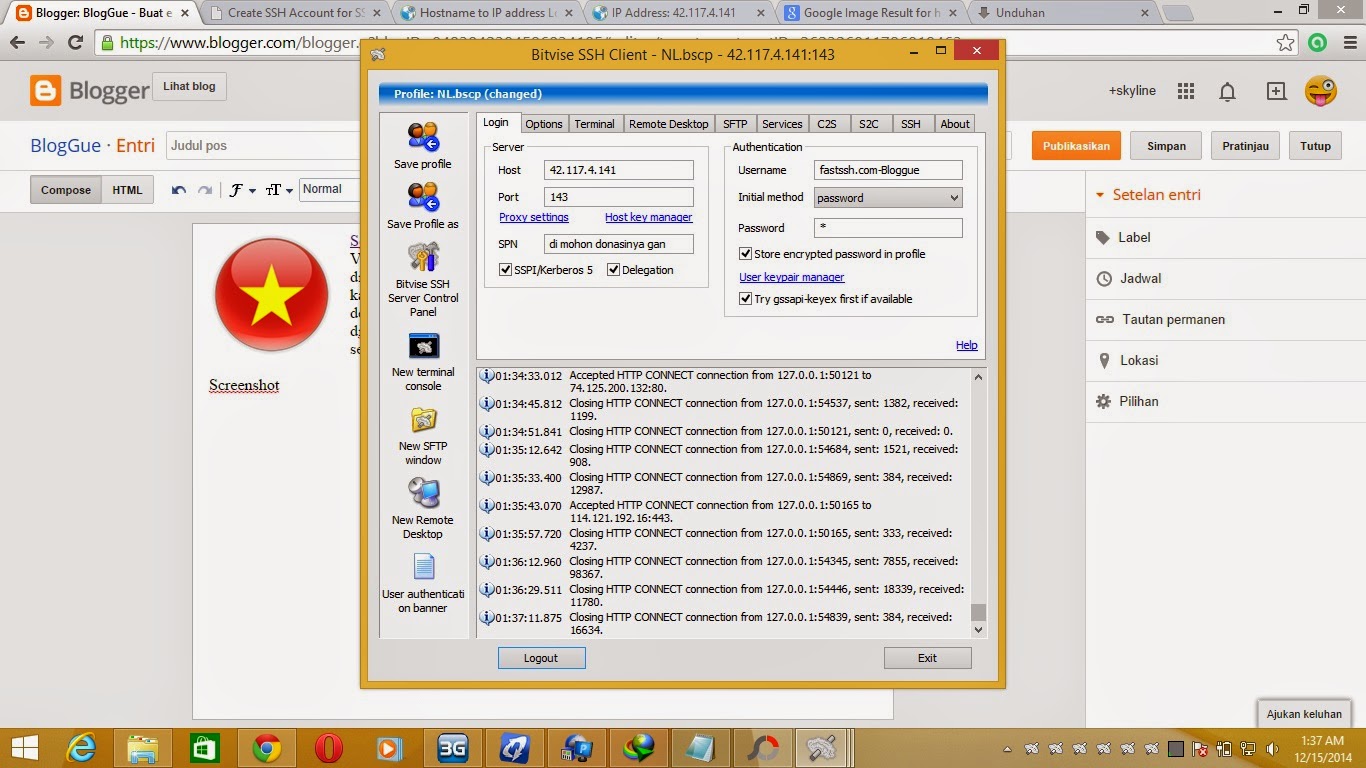Click the Vietnam flag image in the post

pyautogui.click(x=271, y=295)
